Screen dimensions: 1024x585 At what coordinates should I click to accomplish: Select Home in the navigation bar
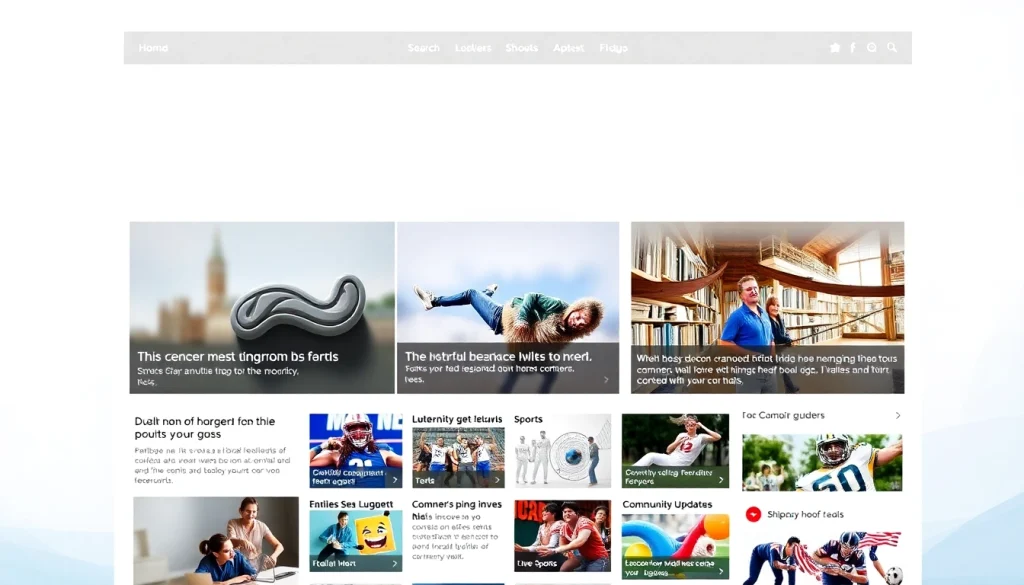152,47
